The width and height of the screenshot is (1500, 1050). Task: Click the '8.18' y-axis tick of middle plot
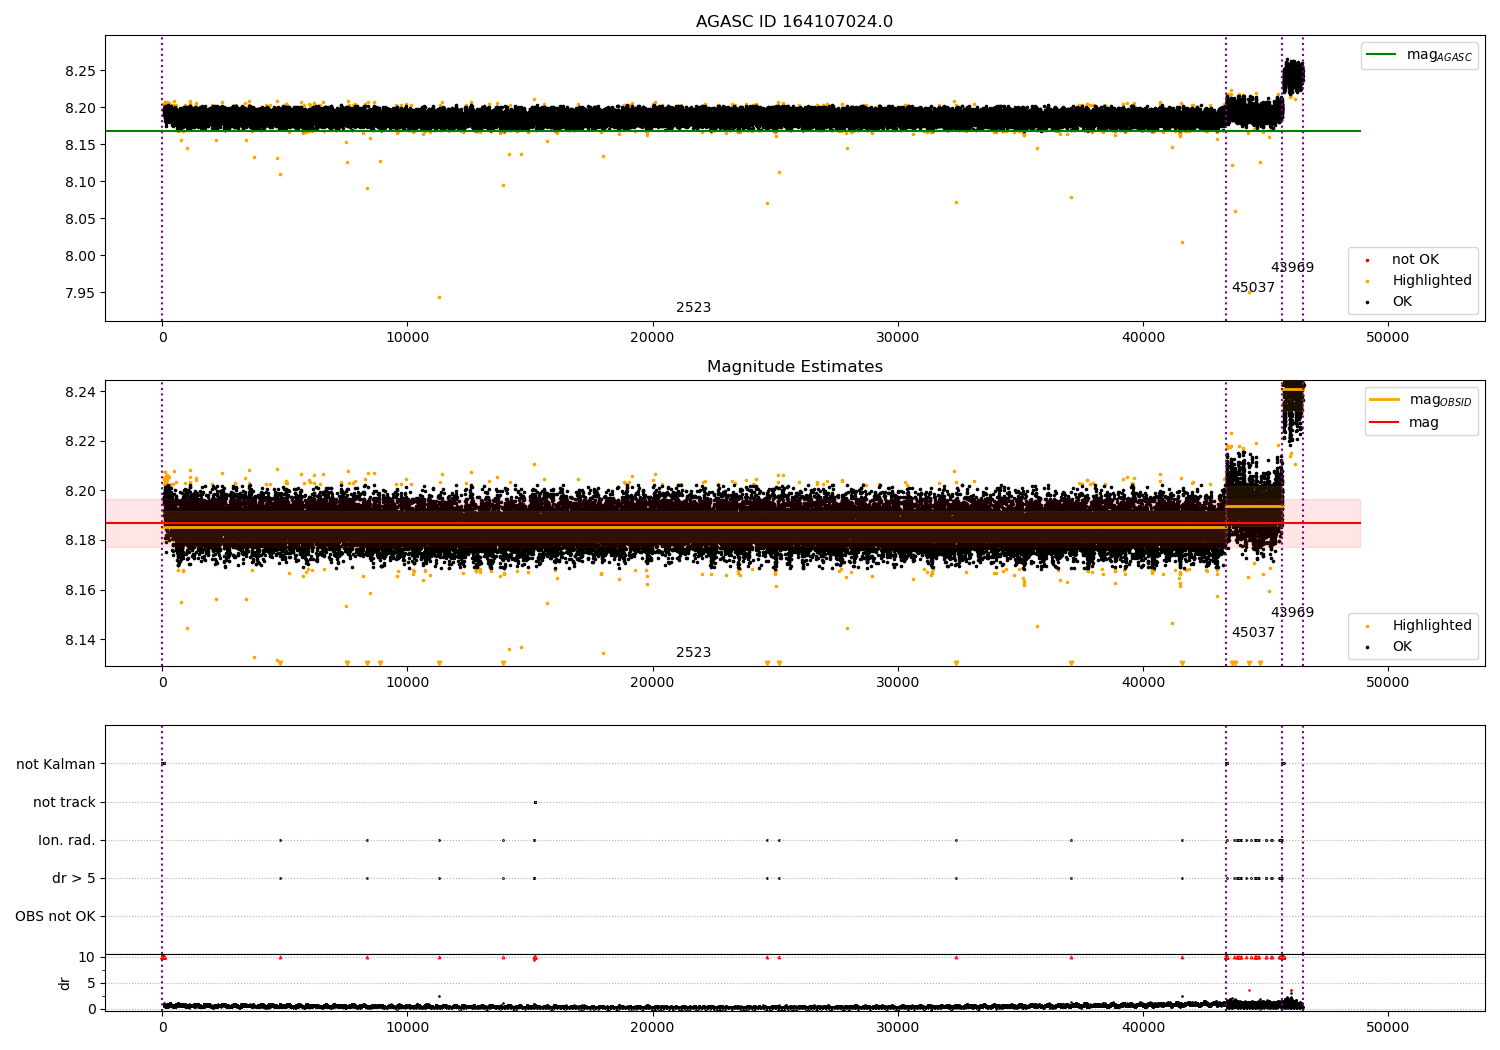pyautogui.click(x=80, y=541)
